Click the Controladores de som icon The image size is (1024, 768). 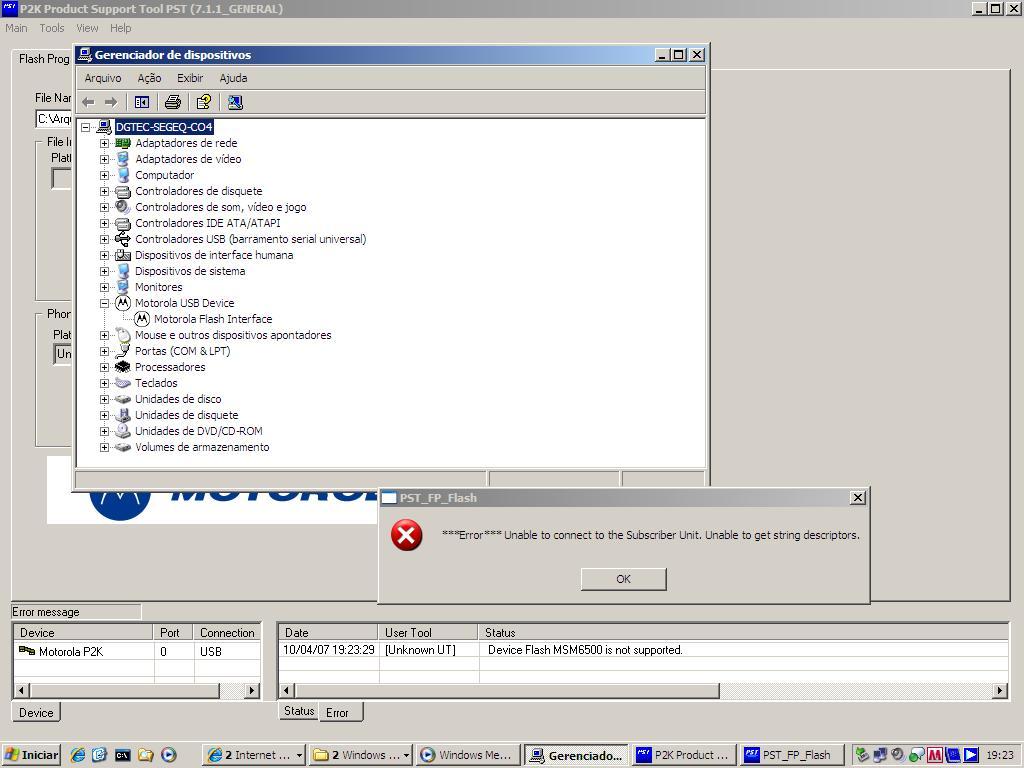tap(123, 207)
